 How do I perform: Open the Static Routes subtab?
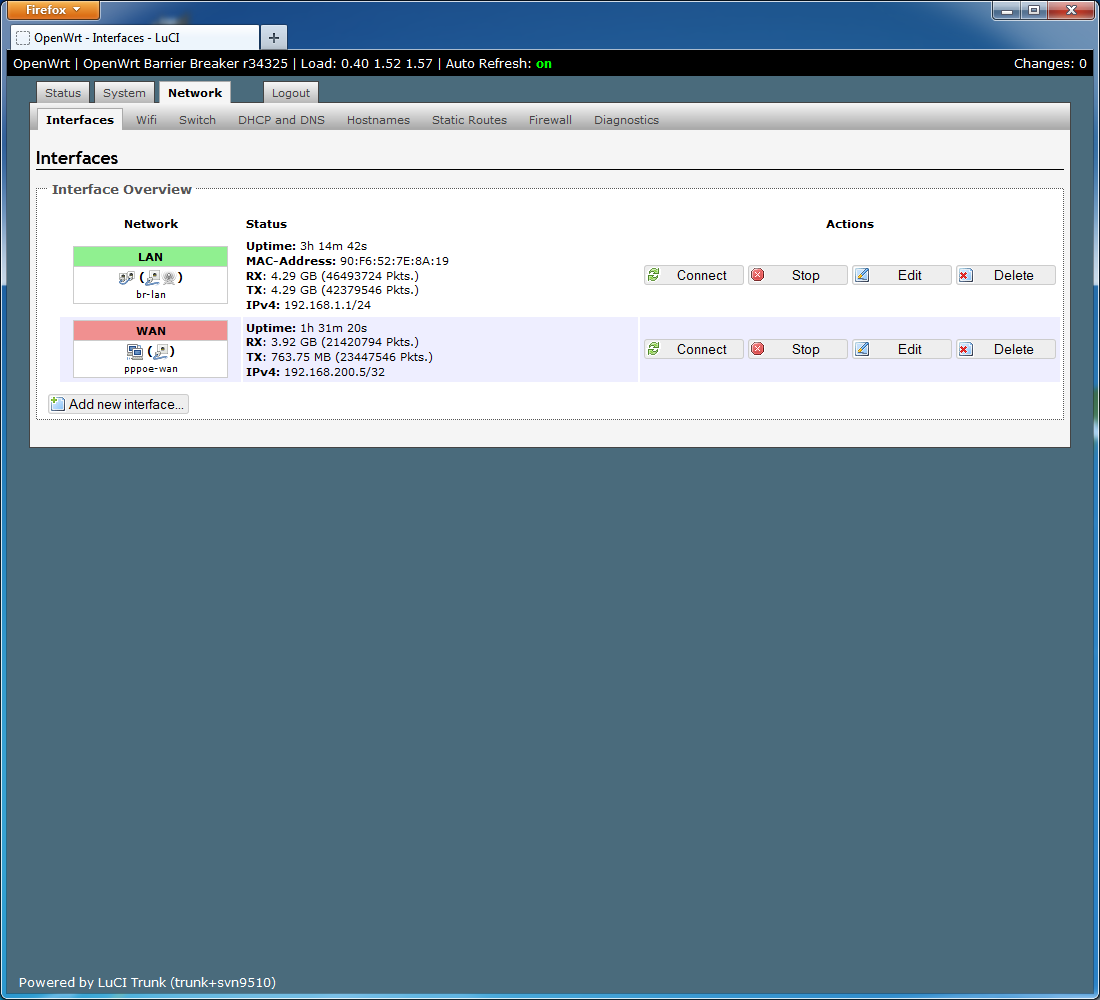click(x=469, y=120)
